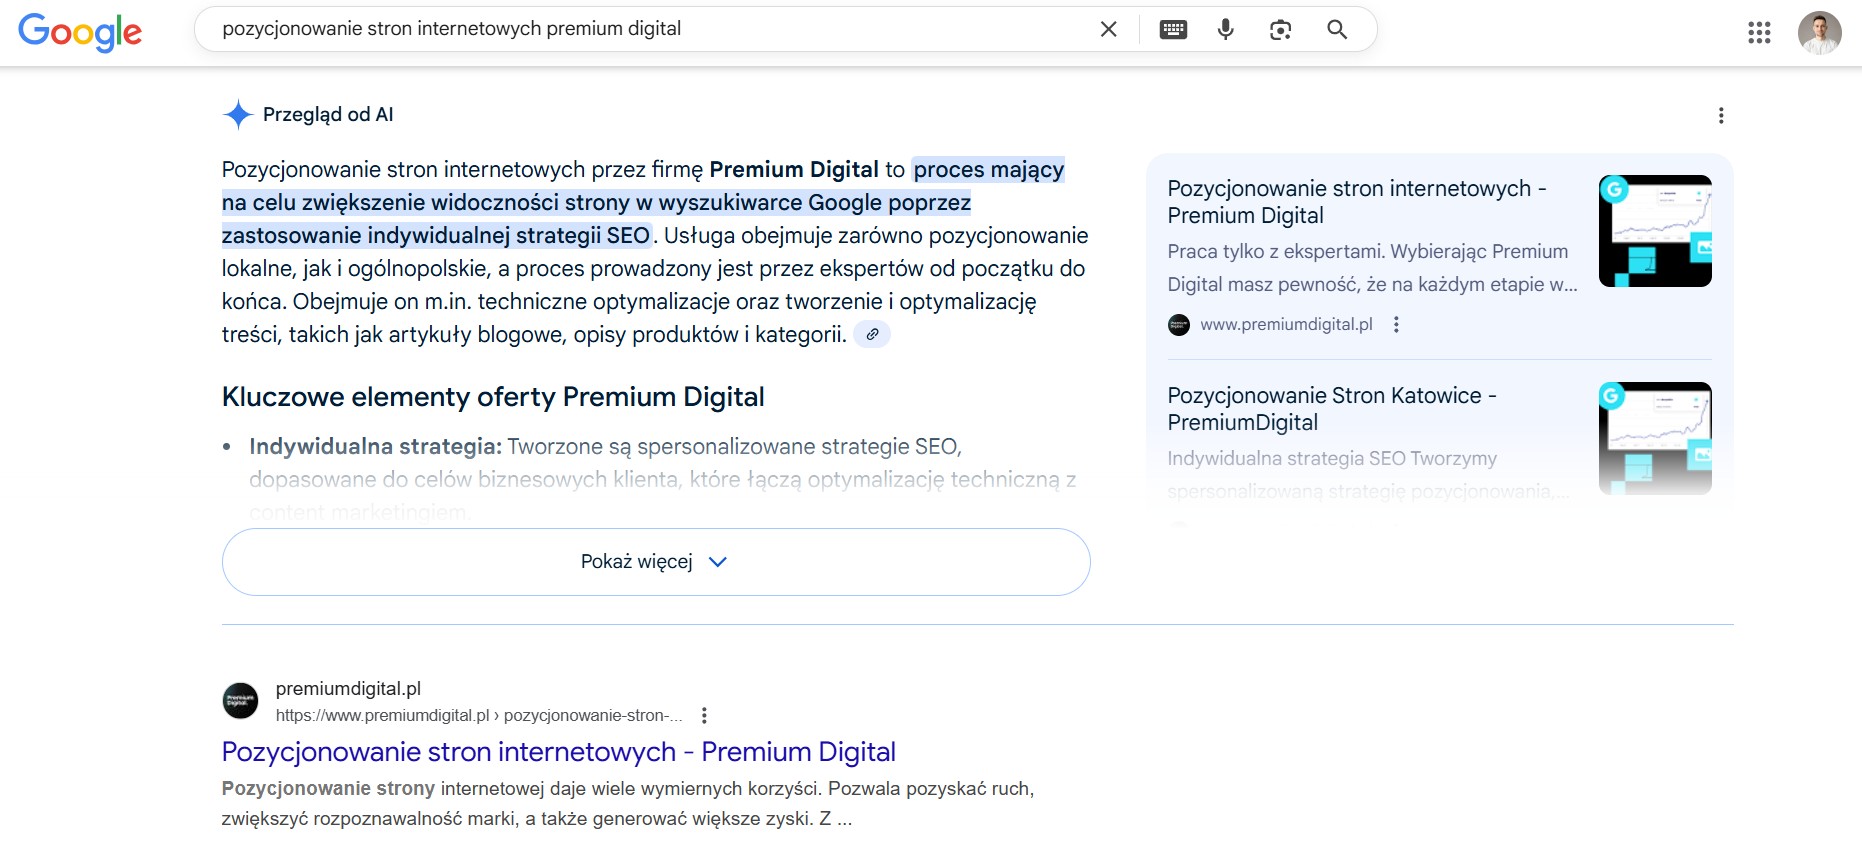The height and width of the screenshot is (842, 1862).
Task: Submit search with magnifier icon
Action: (1337, 29)
